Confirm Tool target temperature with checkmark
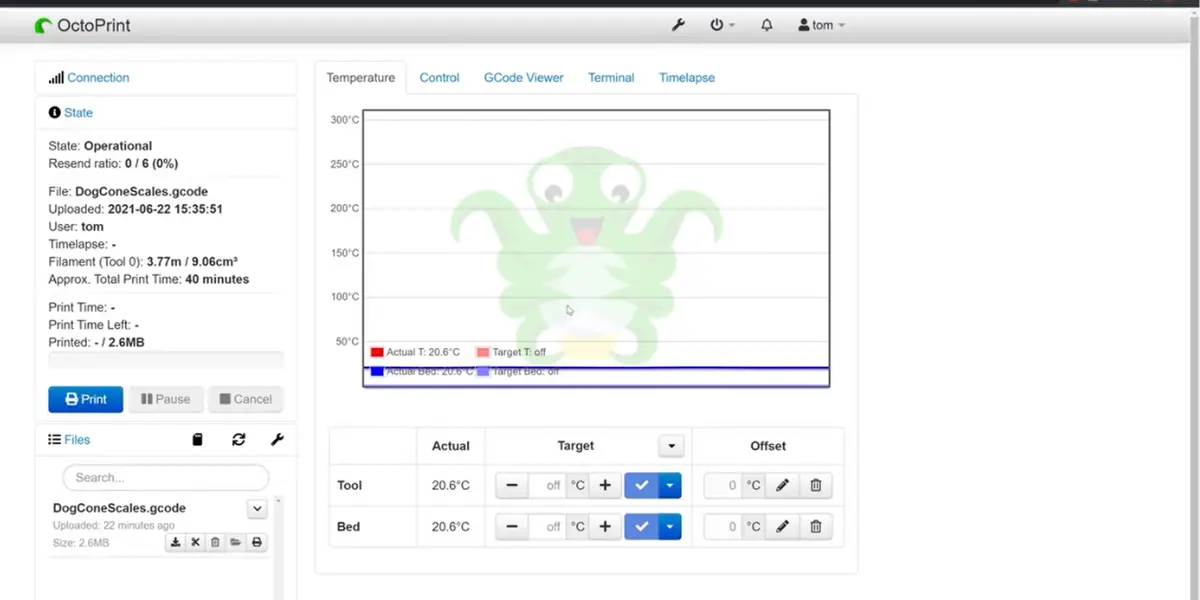This screenshot has height=600, width=1200. (642, 486)
